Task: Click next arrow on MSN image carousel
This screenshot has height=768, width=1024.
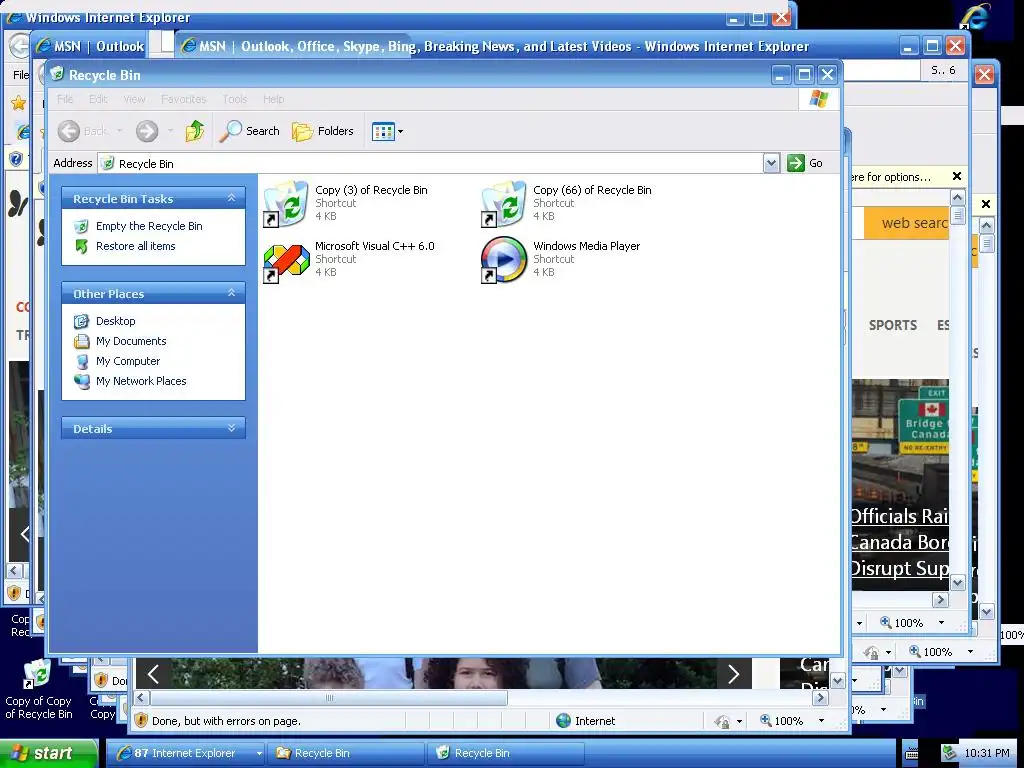Action: click(733, 673)
